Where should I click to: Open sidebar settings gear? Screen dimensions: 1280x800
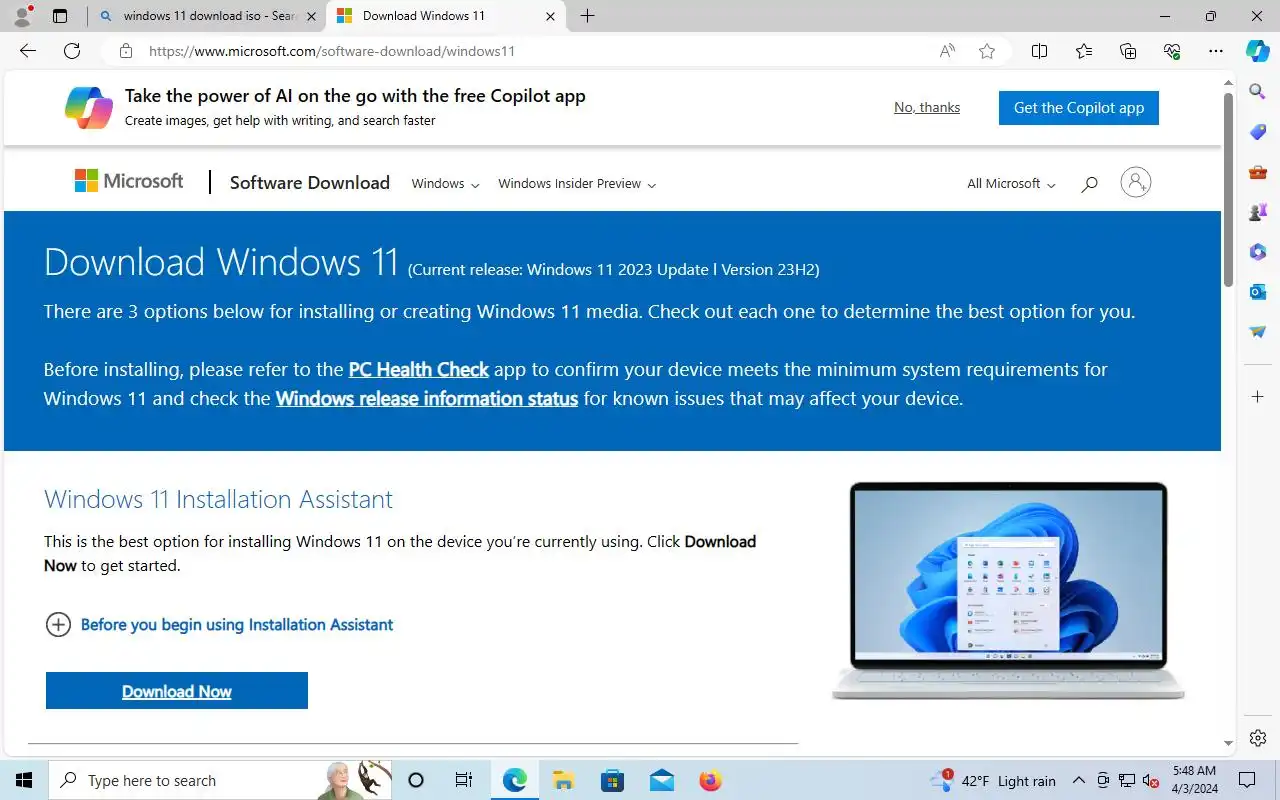click(1258, 738)
